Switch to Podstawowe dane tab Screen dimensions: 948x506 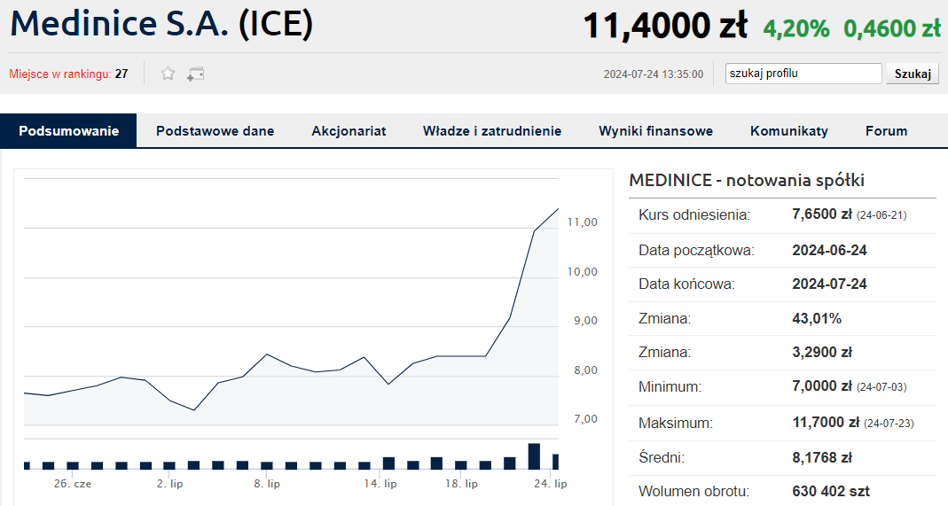(x=215, y=131)
